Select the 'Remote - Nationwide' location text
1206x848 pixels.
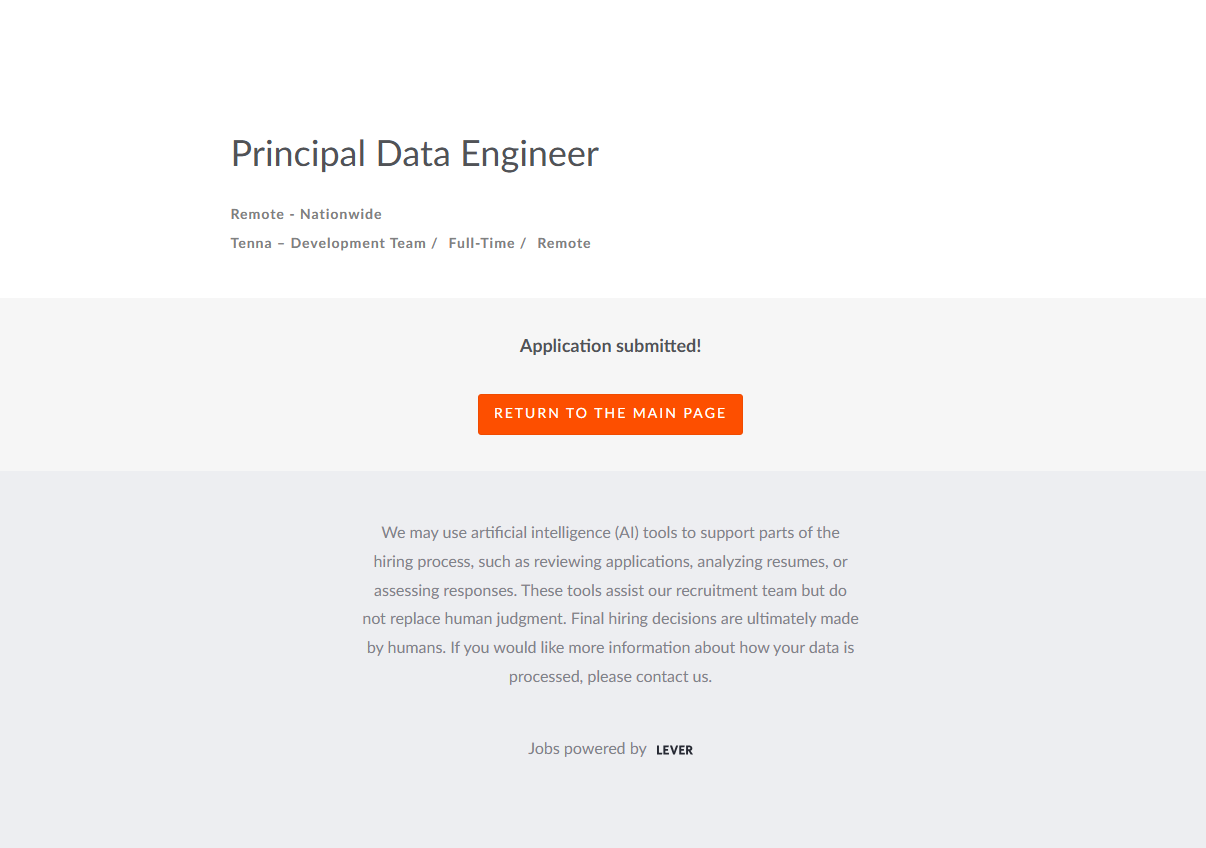306,214
